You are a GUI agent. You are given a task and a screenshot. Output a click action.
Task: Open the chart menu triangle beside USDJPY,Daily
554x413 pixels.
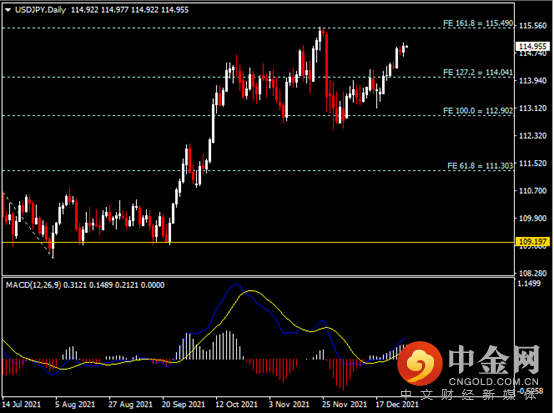(x=8, y=10)
